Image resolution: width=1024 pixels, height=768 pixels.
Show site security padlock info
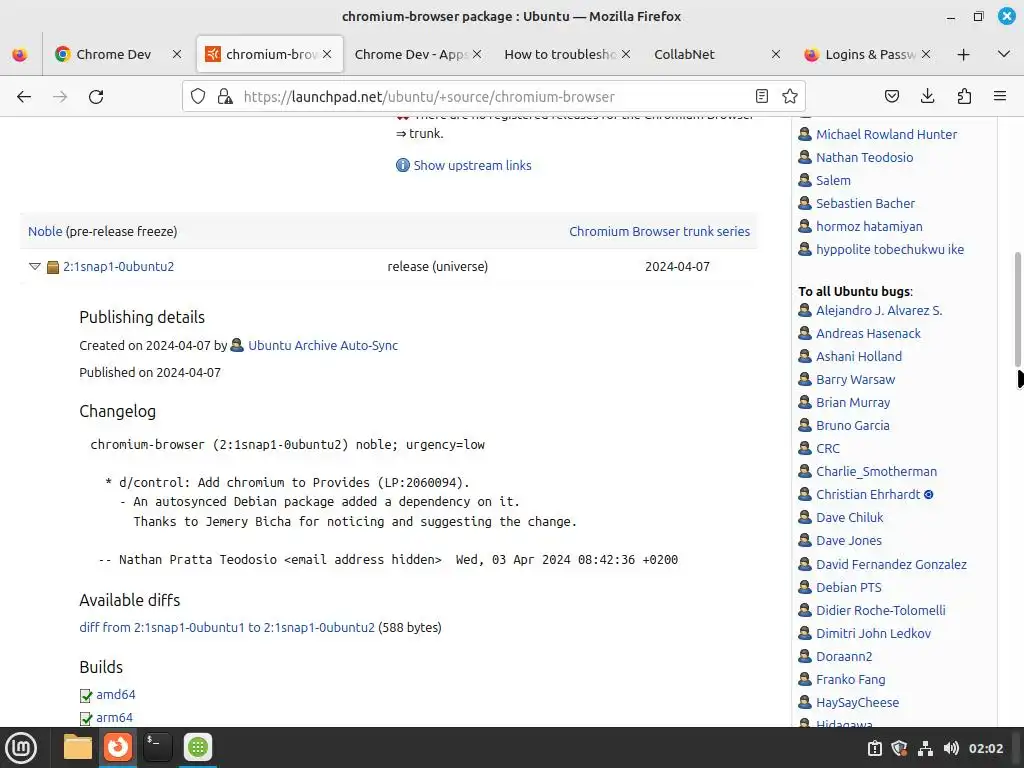pos(225,97)
